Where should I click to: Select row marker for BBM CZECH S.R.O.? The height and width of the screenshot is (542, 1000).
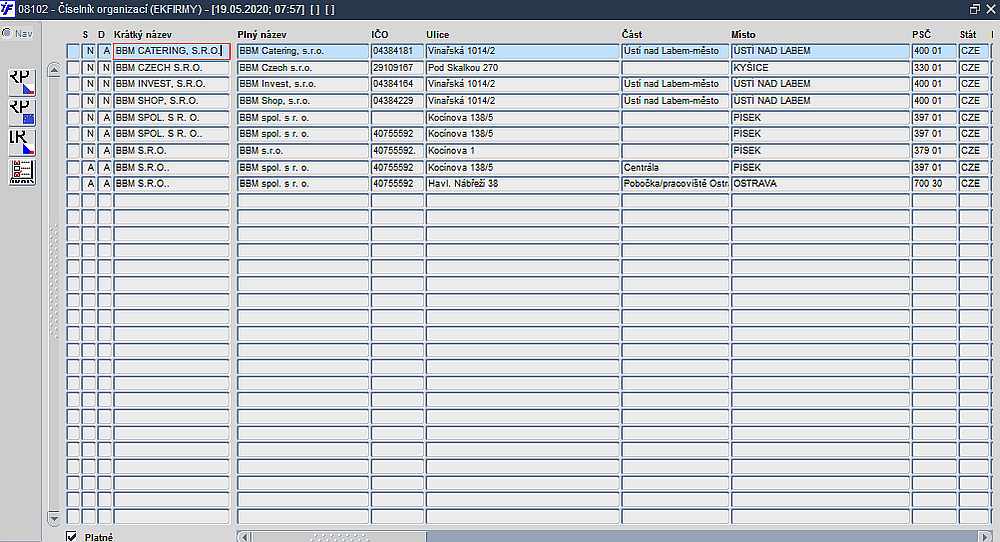[x=73, y=68]
